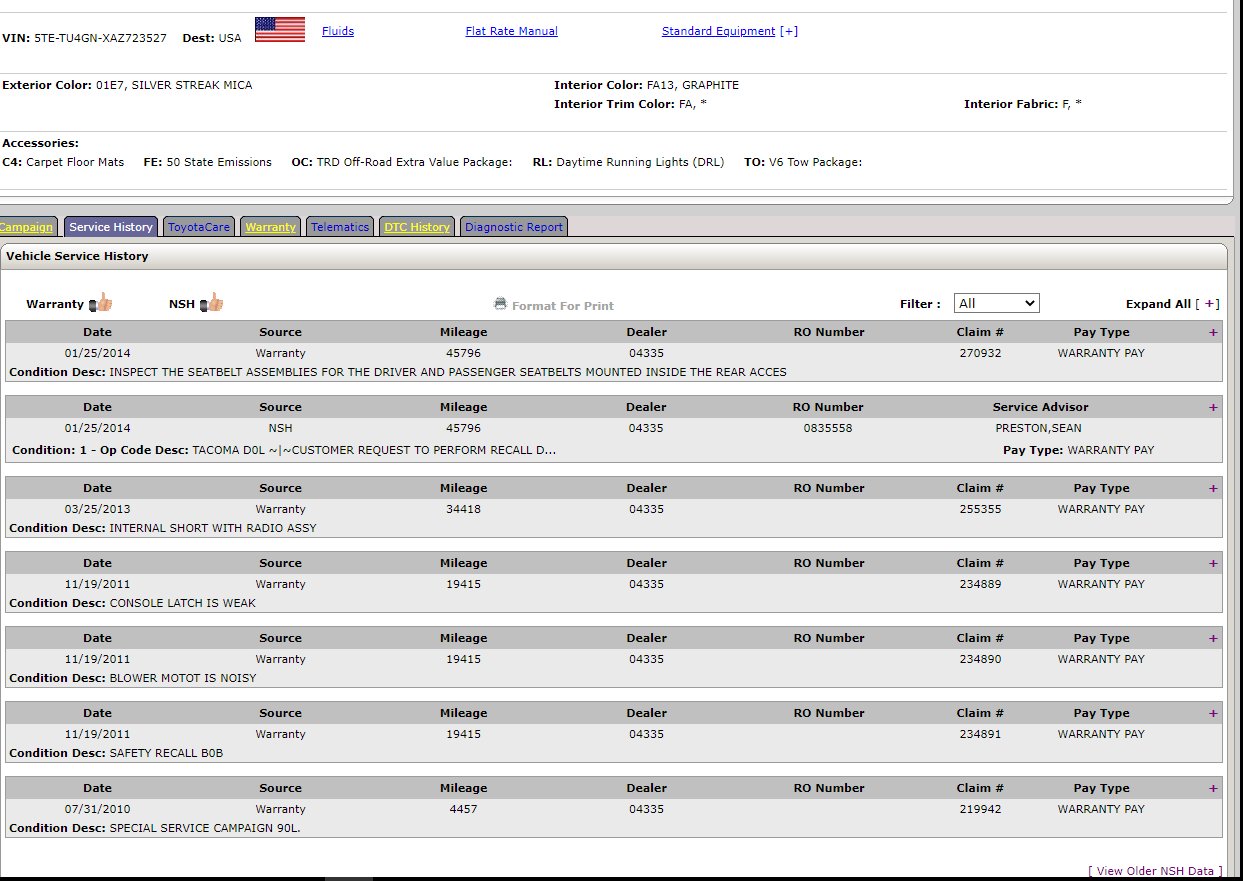Select the Service History tab
The width and height of the screenshot is (1243, 881).
pyautogui.click(x=110, y=227)
